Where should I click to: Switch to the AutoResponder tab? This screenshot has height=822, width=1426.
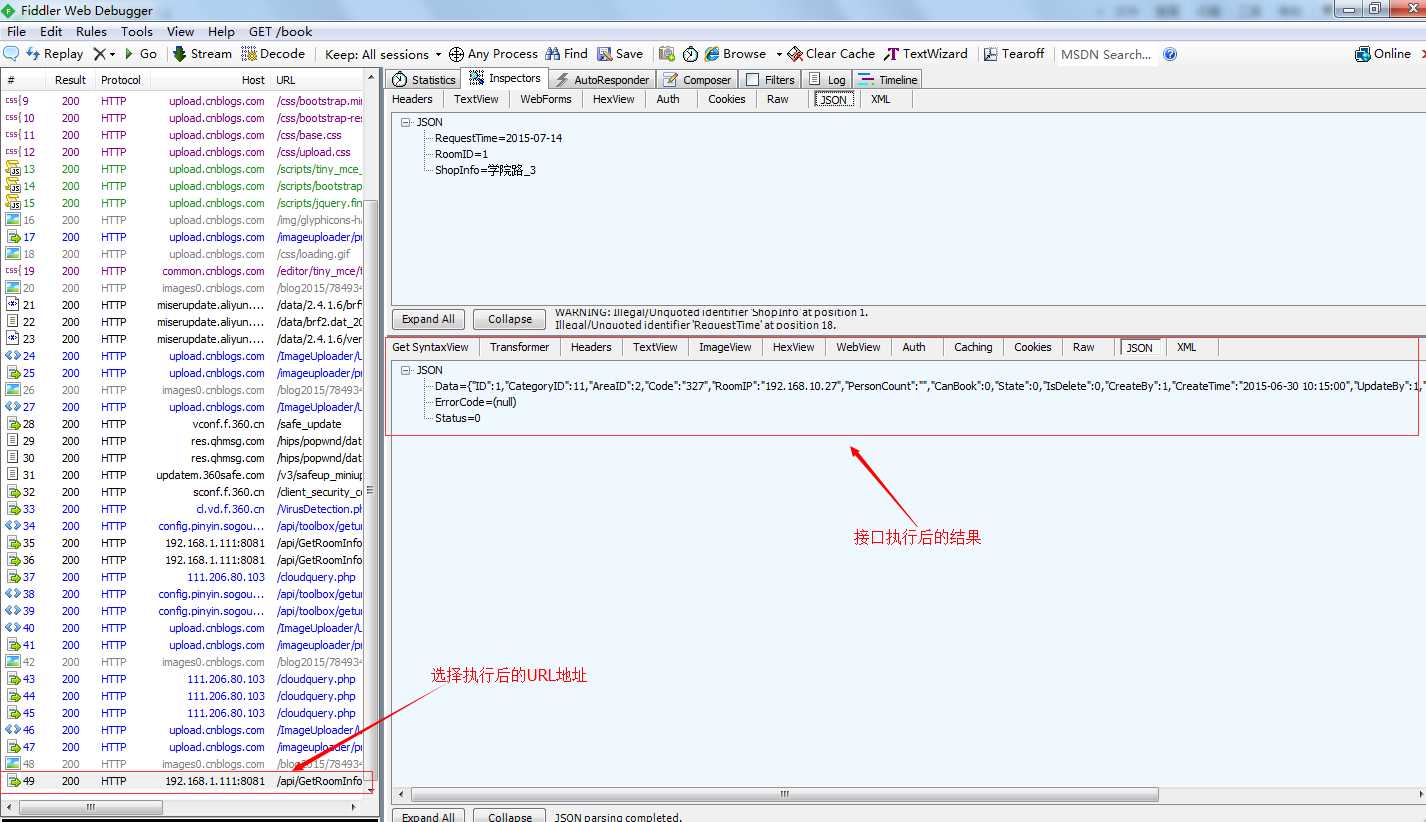pyautogui.click(x=603, y=79)
